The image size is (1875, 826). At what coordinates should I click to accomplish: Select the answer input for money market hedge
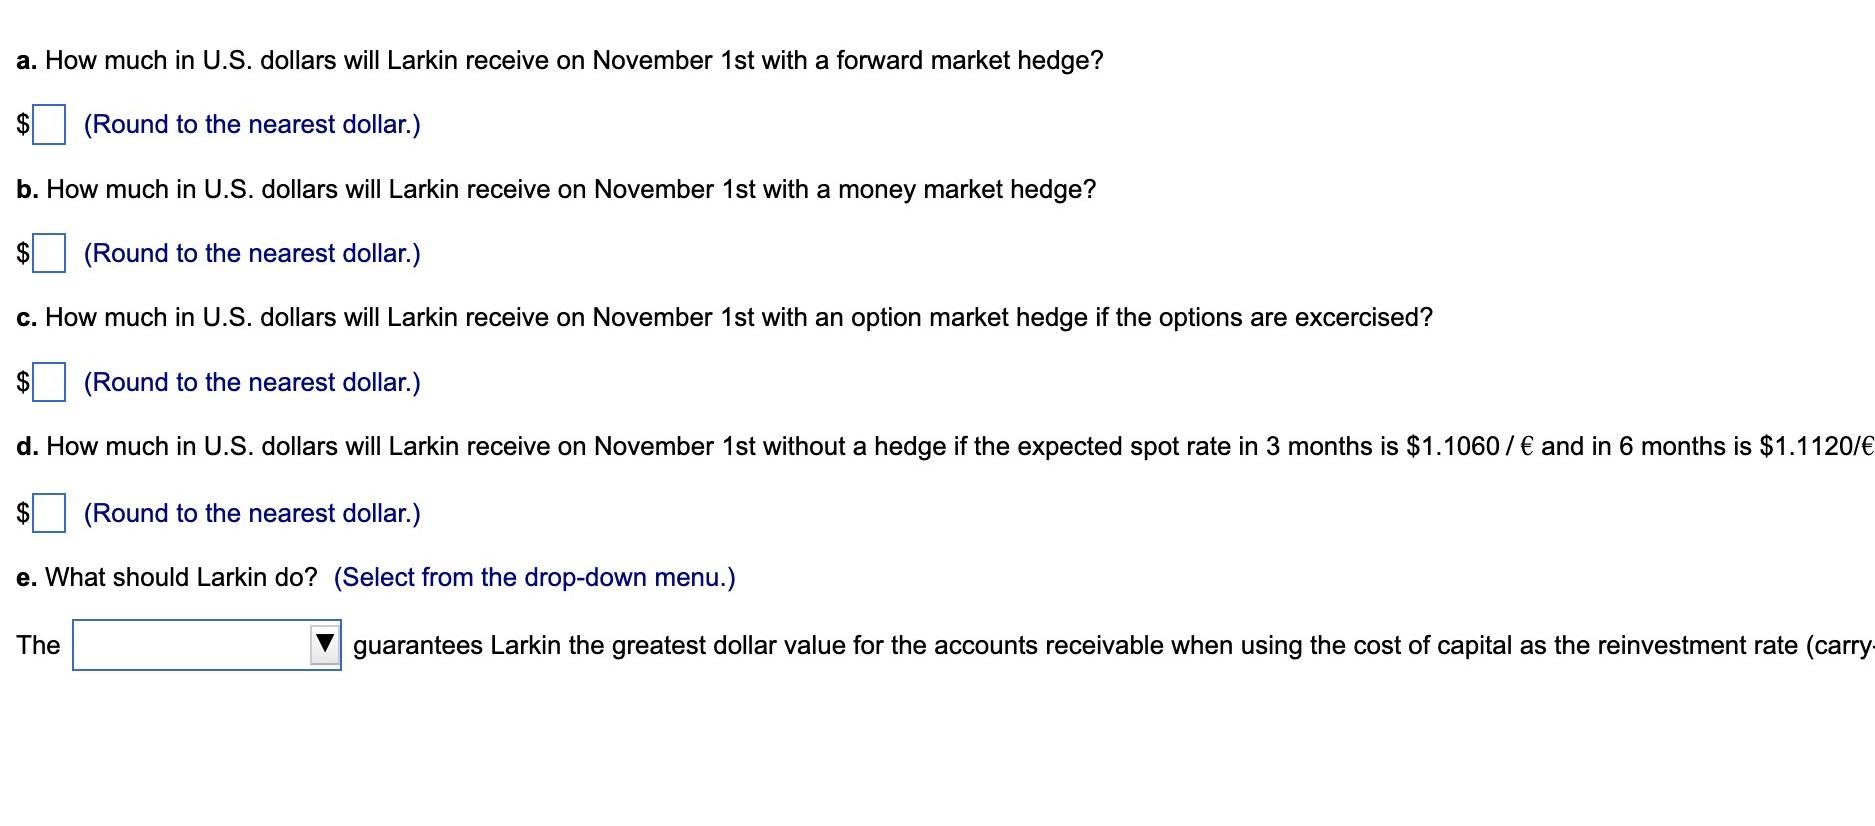click(49, 251)
